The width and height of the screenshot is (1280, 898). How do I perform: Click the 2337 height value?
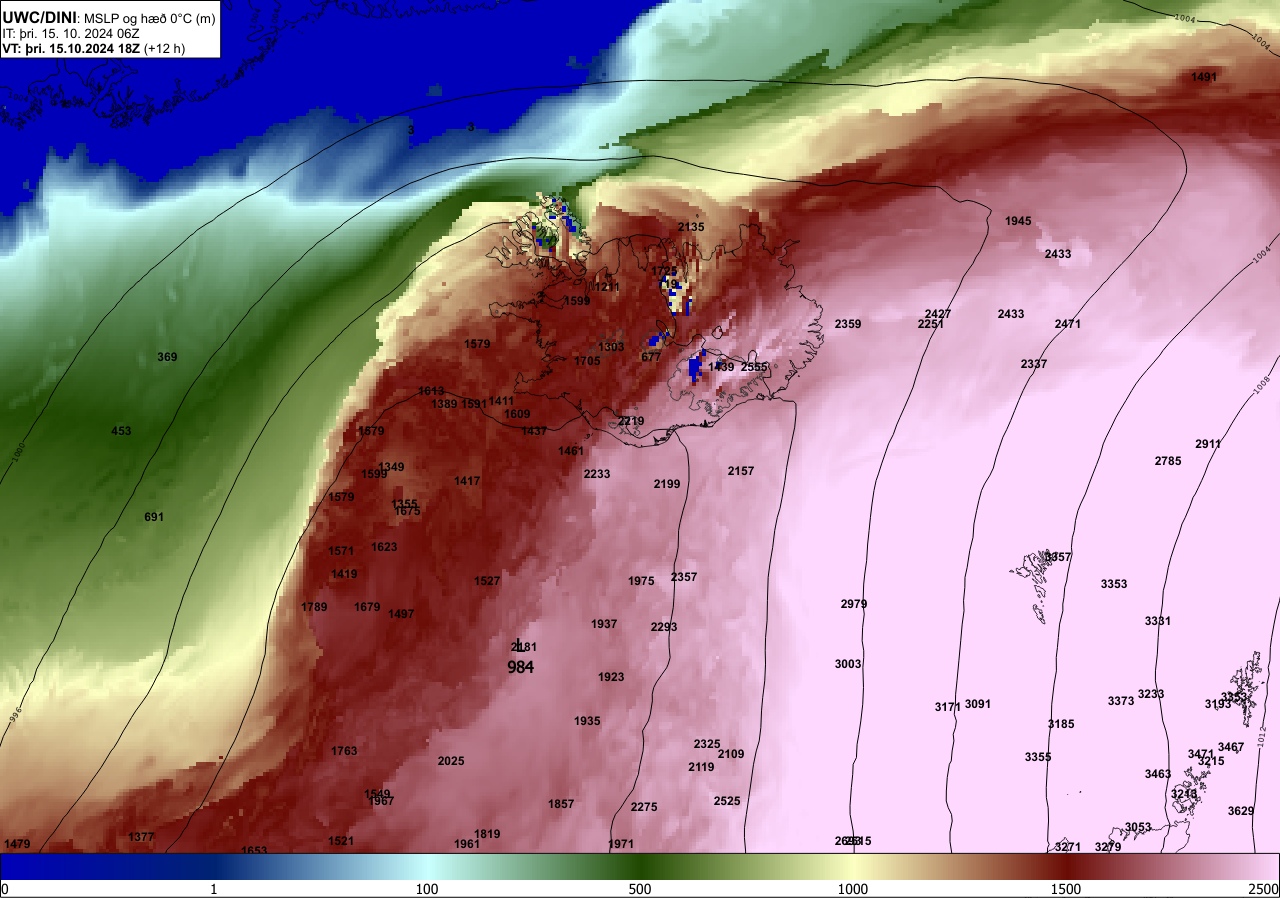pyautogui.click(x=1034, y=364)
